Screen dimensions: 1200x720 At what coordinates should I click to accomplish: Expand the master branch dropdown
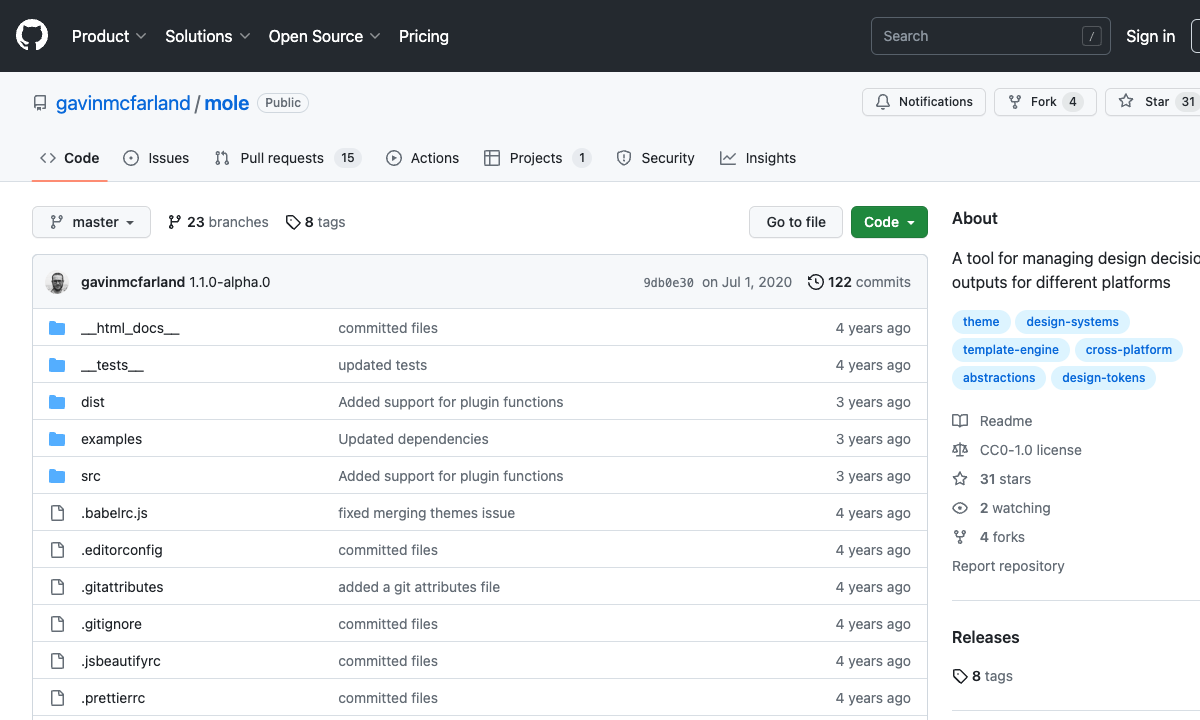[x=91, y=222]
